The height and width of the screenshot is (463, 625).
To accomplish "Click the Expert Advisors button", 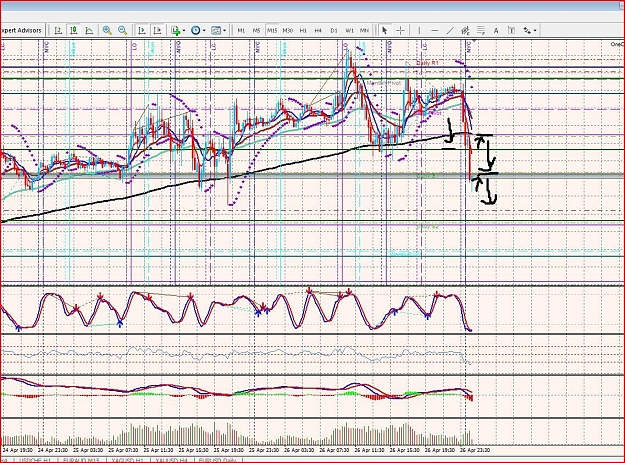I will coord(22,30).
